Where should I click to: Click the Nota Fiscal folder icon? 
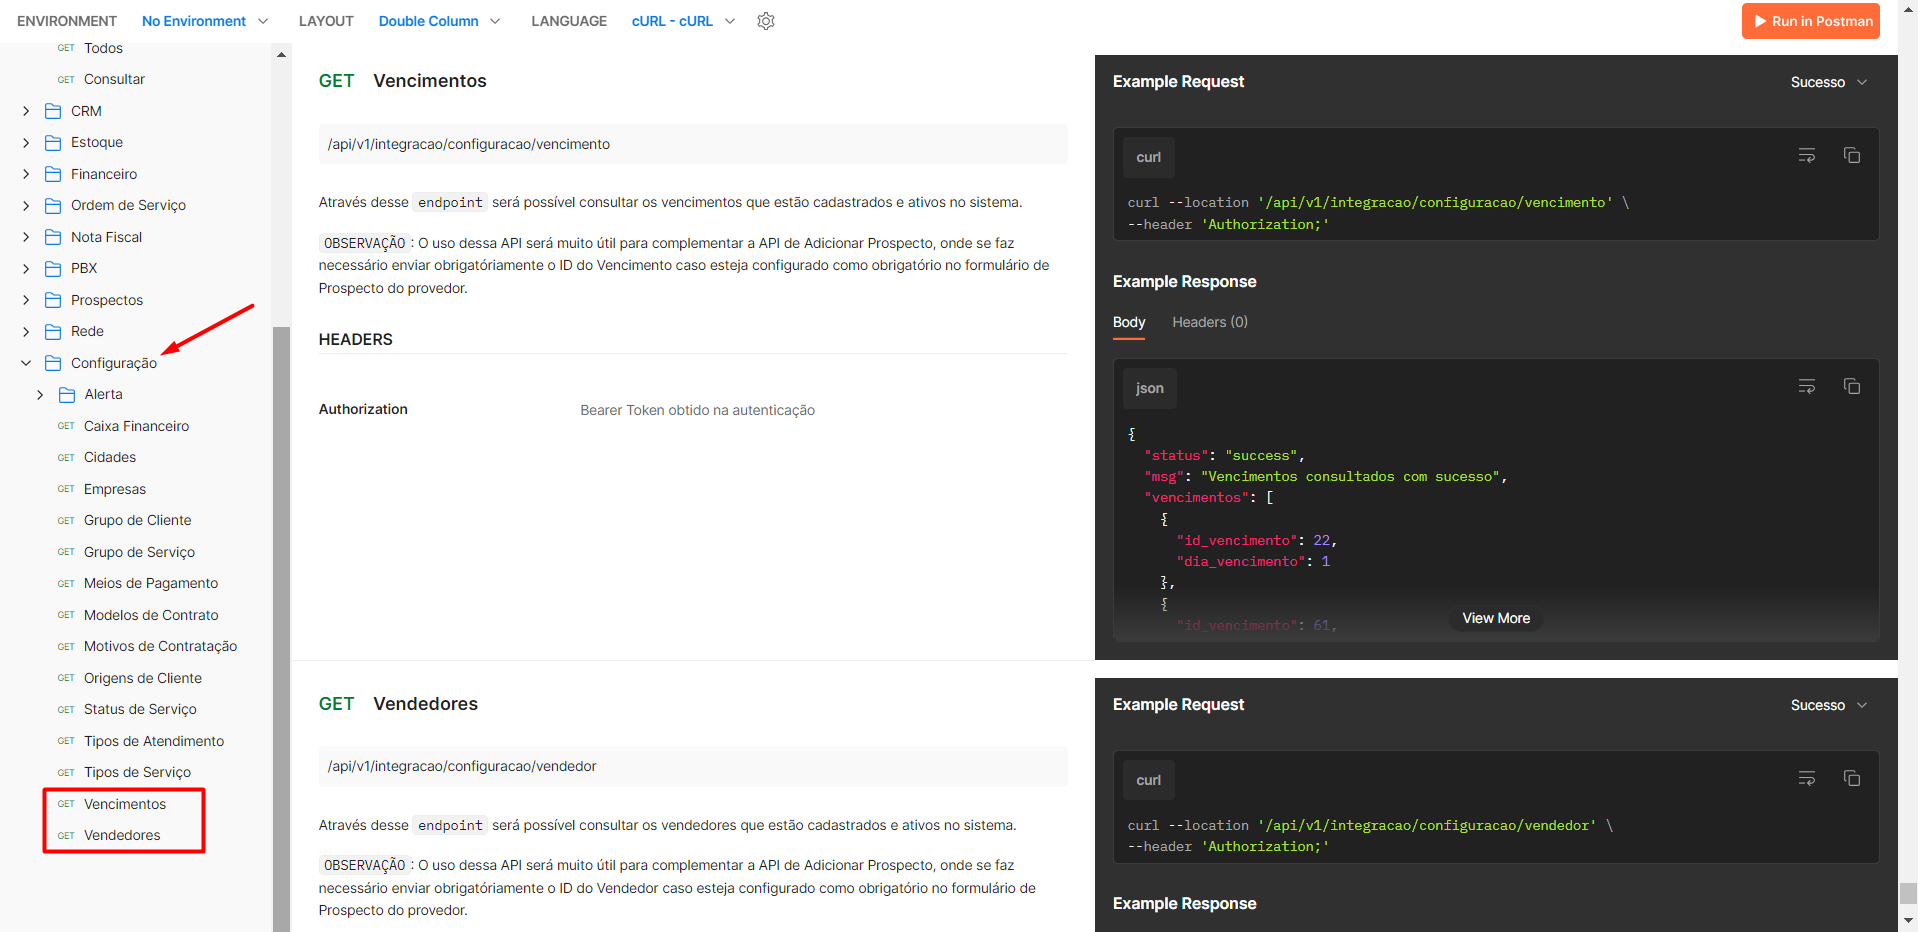53,237
